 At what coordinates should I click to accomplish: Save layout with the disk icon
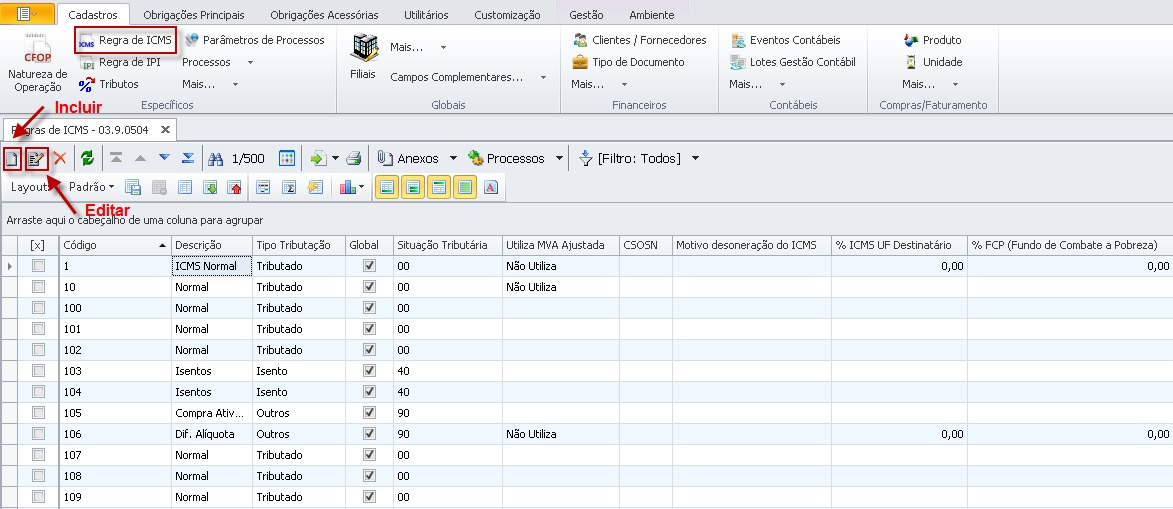[x=132, y=187]
